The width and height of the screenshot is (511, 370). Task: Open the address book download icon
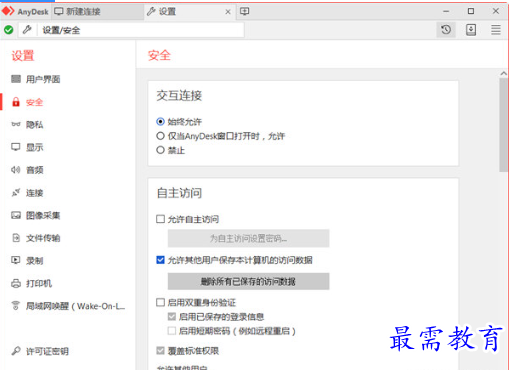tap(471, 30)
